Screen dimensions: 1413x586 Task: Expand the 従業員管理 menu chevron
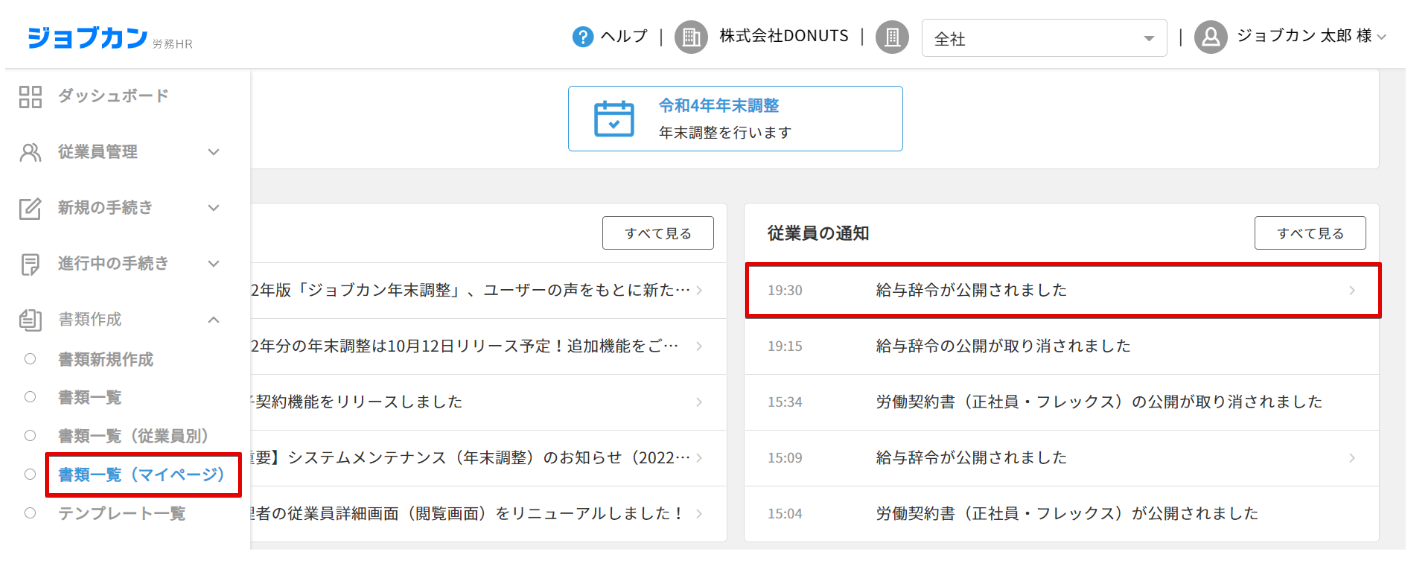click(x=213, y=153)
